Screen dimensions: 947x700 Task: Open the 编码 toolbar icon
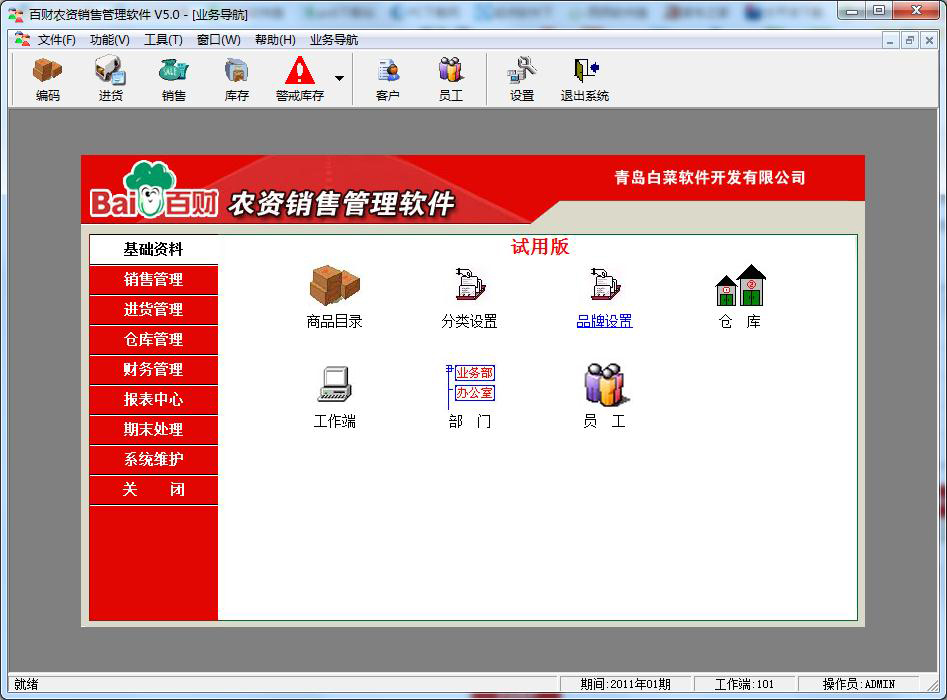tap(48, 79)
